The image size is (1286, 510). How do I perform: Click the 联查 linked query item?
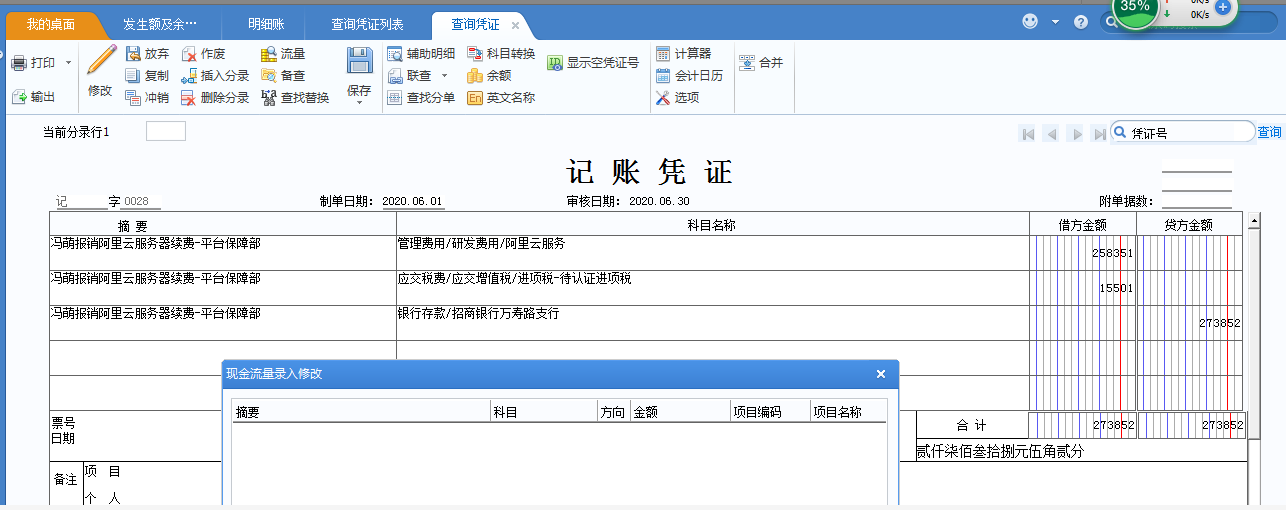(x=410, y=76)
